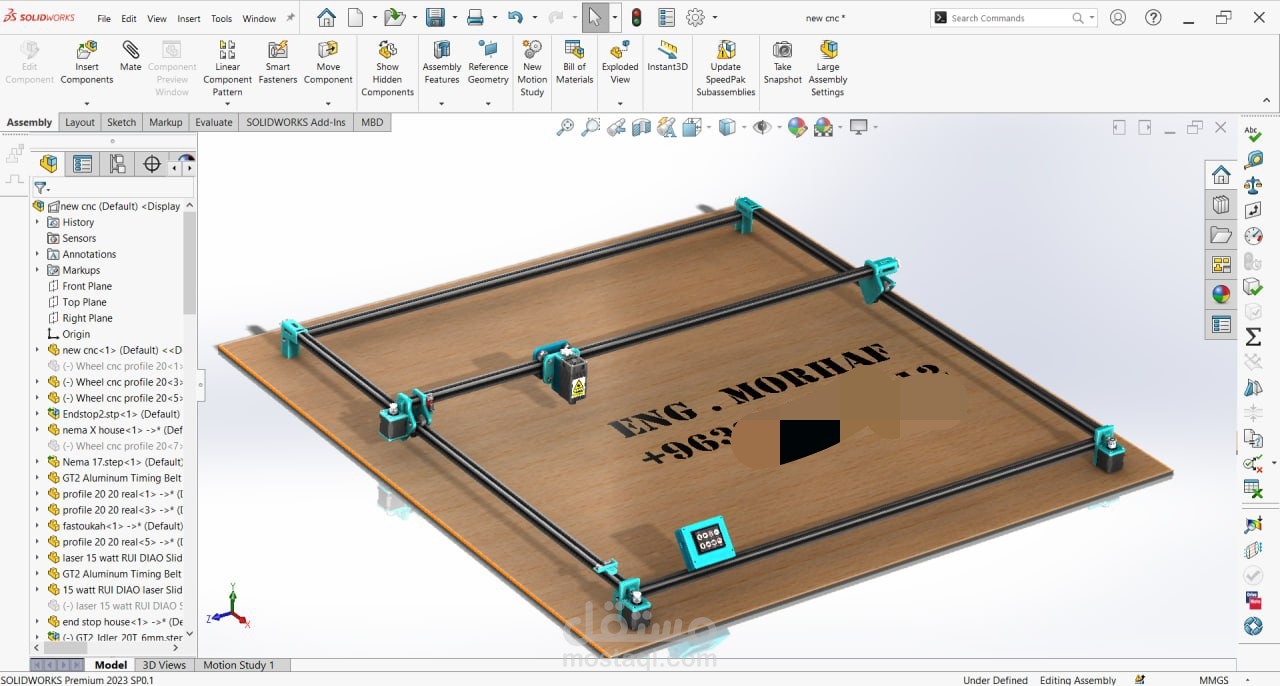Open ConfigurationManager tab
The width and height of the screenshot is (1280, 686).
point(117,164)
